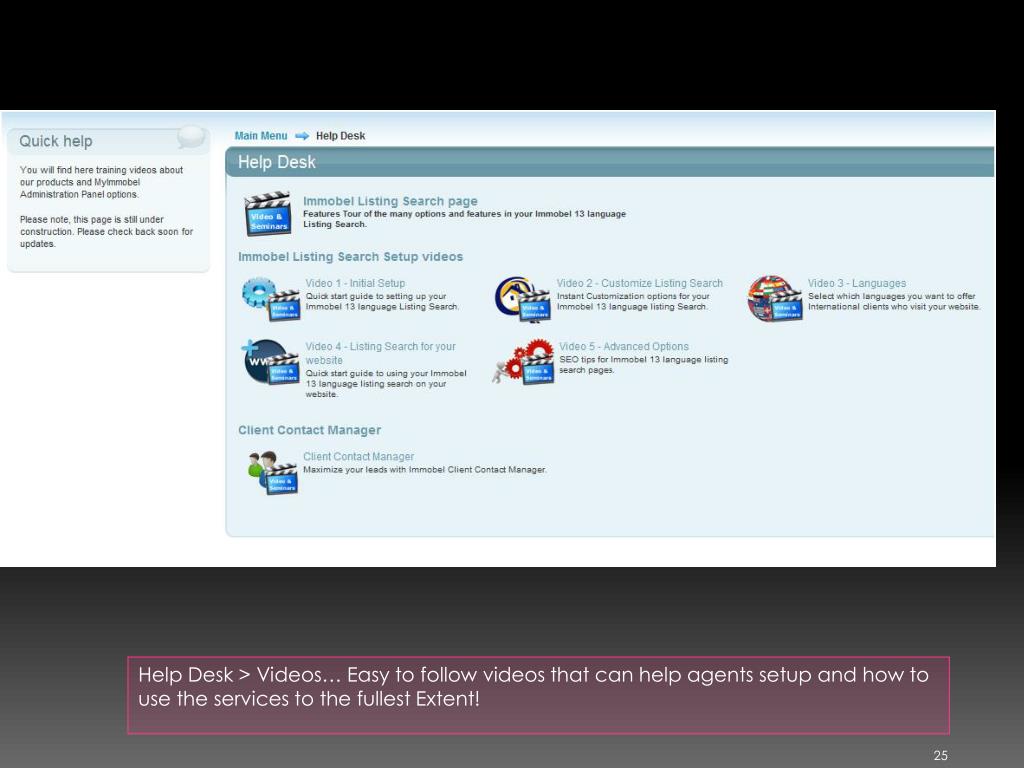Viewport: 1024px width, 768px height.
Task: Go back via the Main Menu breadcrumb link
Action: (x=261, y=136)
